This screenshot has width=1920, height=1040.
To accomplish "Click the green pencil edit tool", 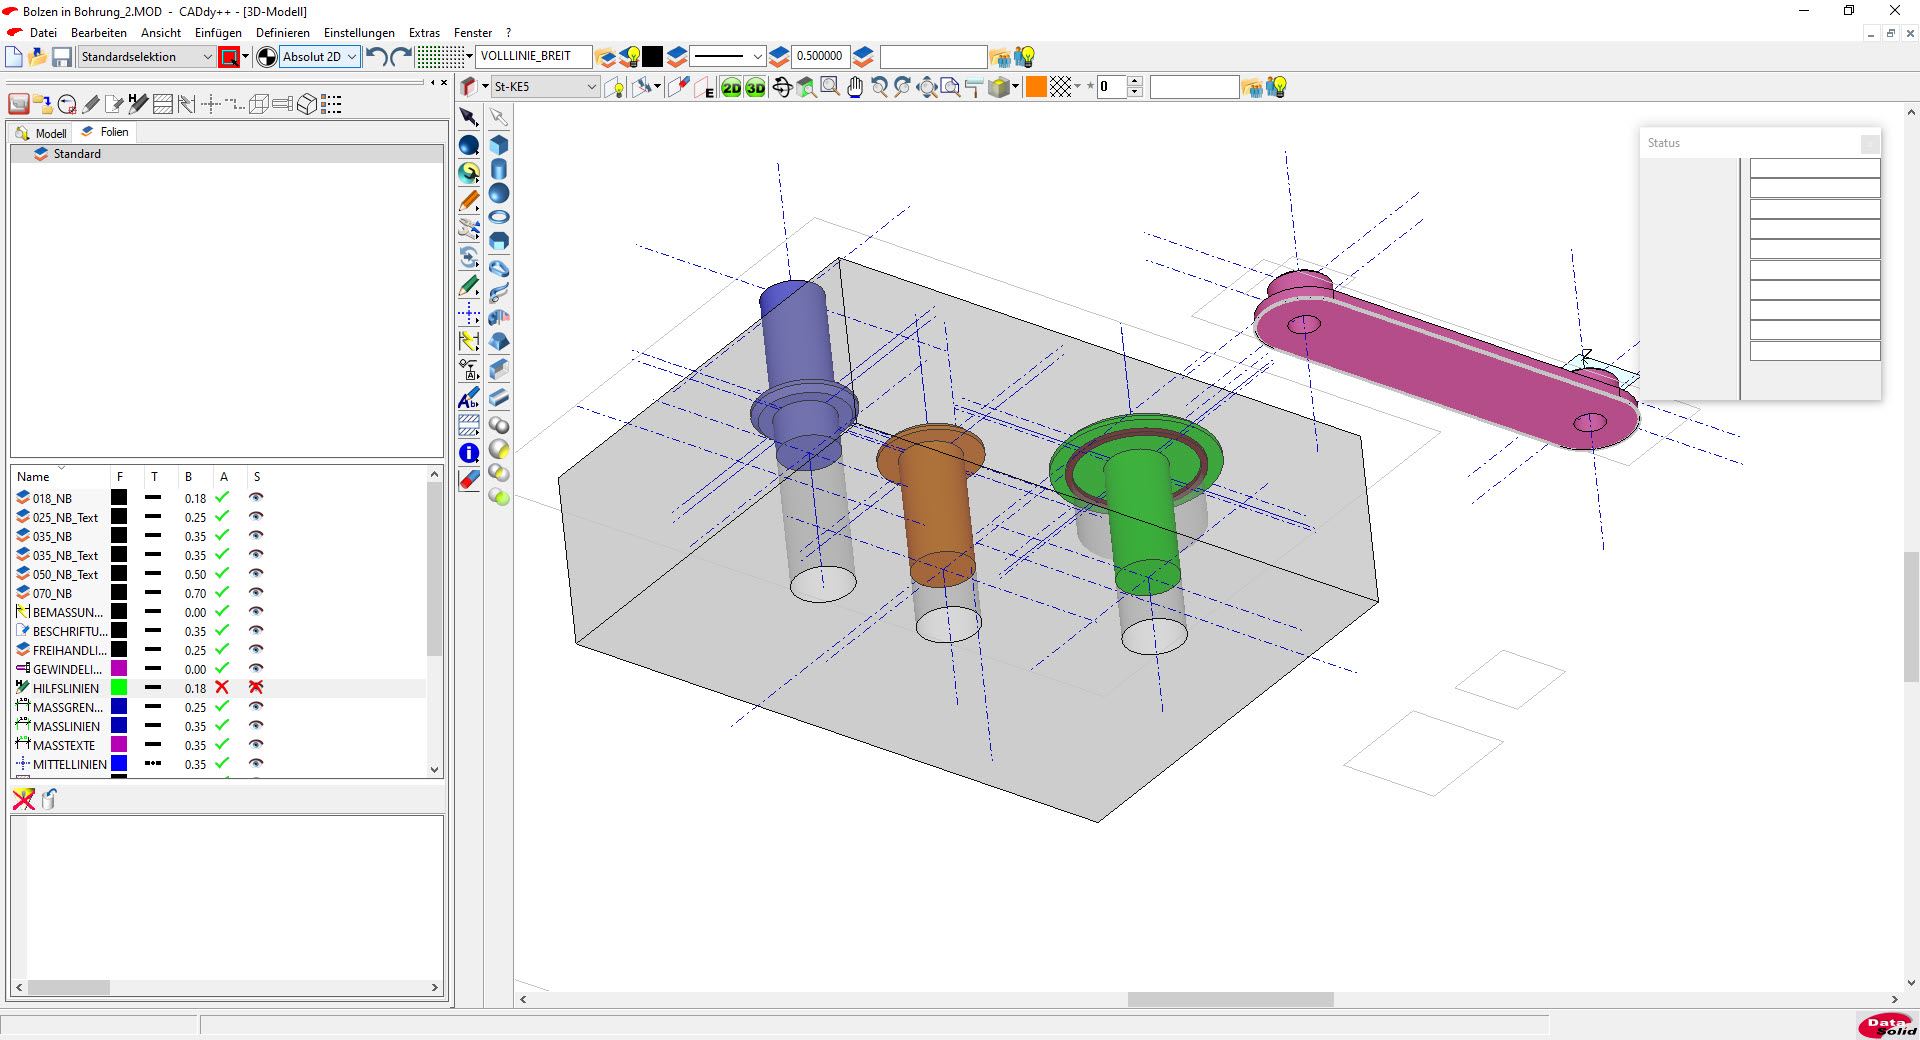I will coord(469,287).
